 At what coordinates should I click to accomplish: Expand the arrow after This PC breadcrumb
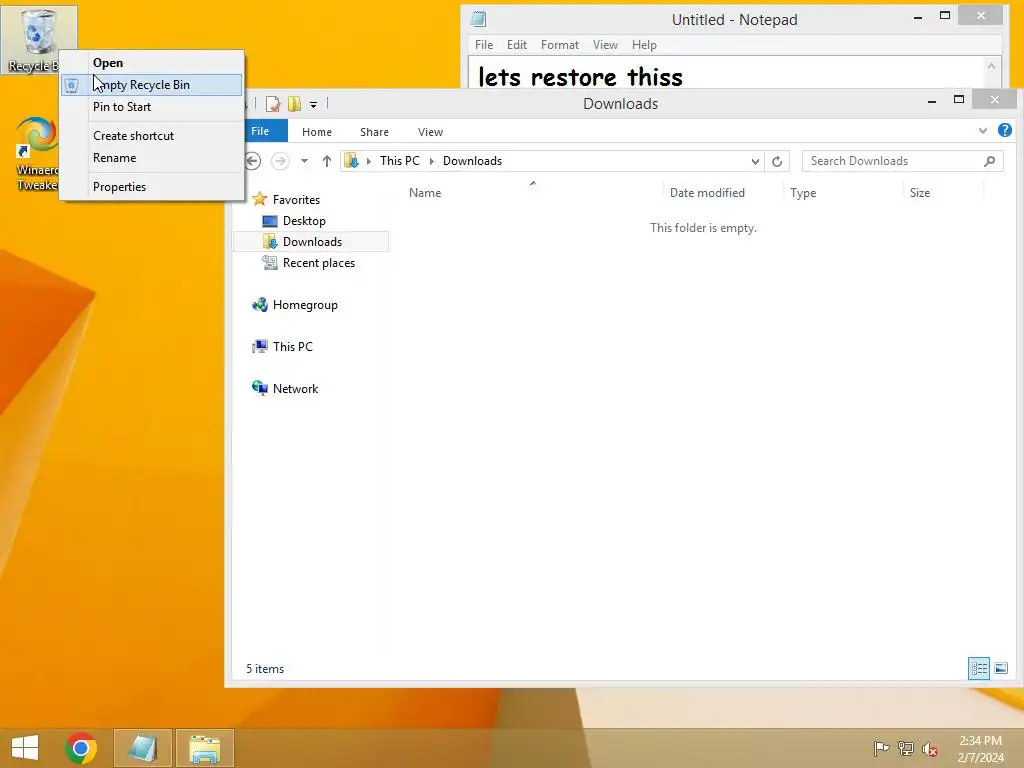pos(432,161)
